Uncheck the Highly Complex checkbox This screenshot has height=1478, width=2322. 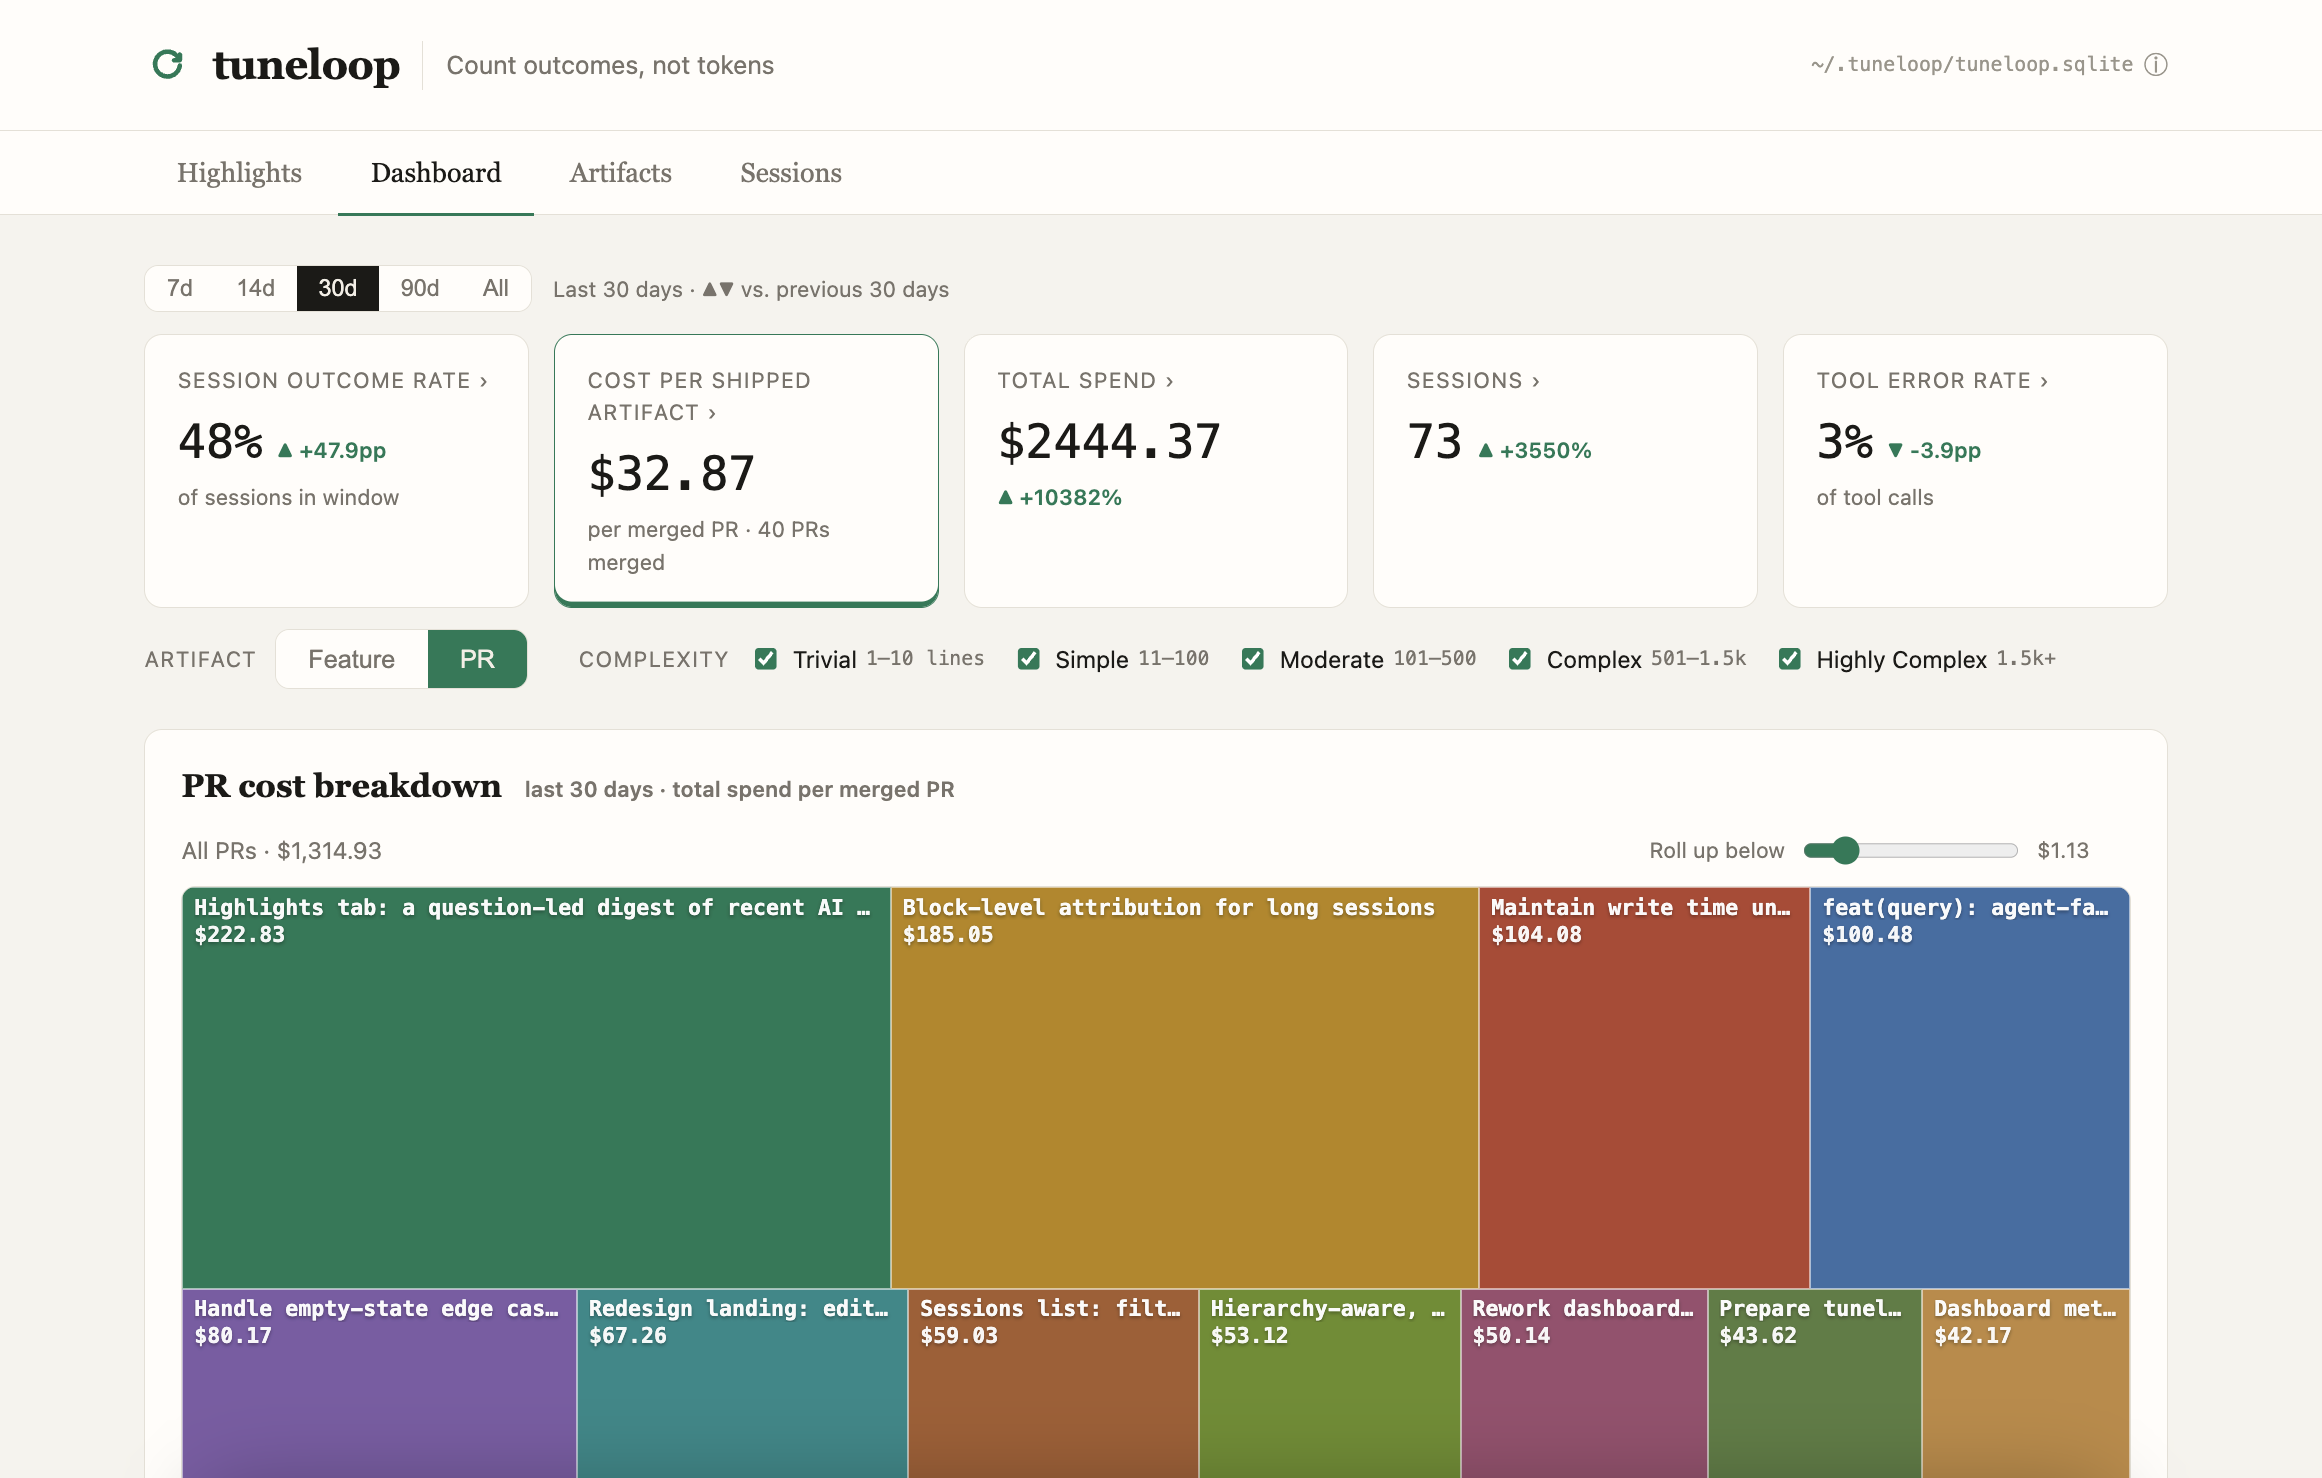click(x=1789, y=659)
